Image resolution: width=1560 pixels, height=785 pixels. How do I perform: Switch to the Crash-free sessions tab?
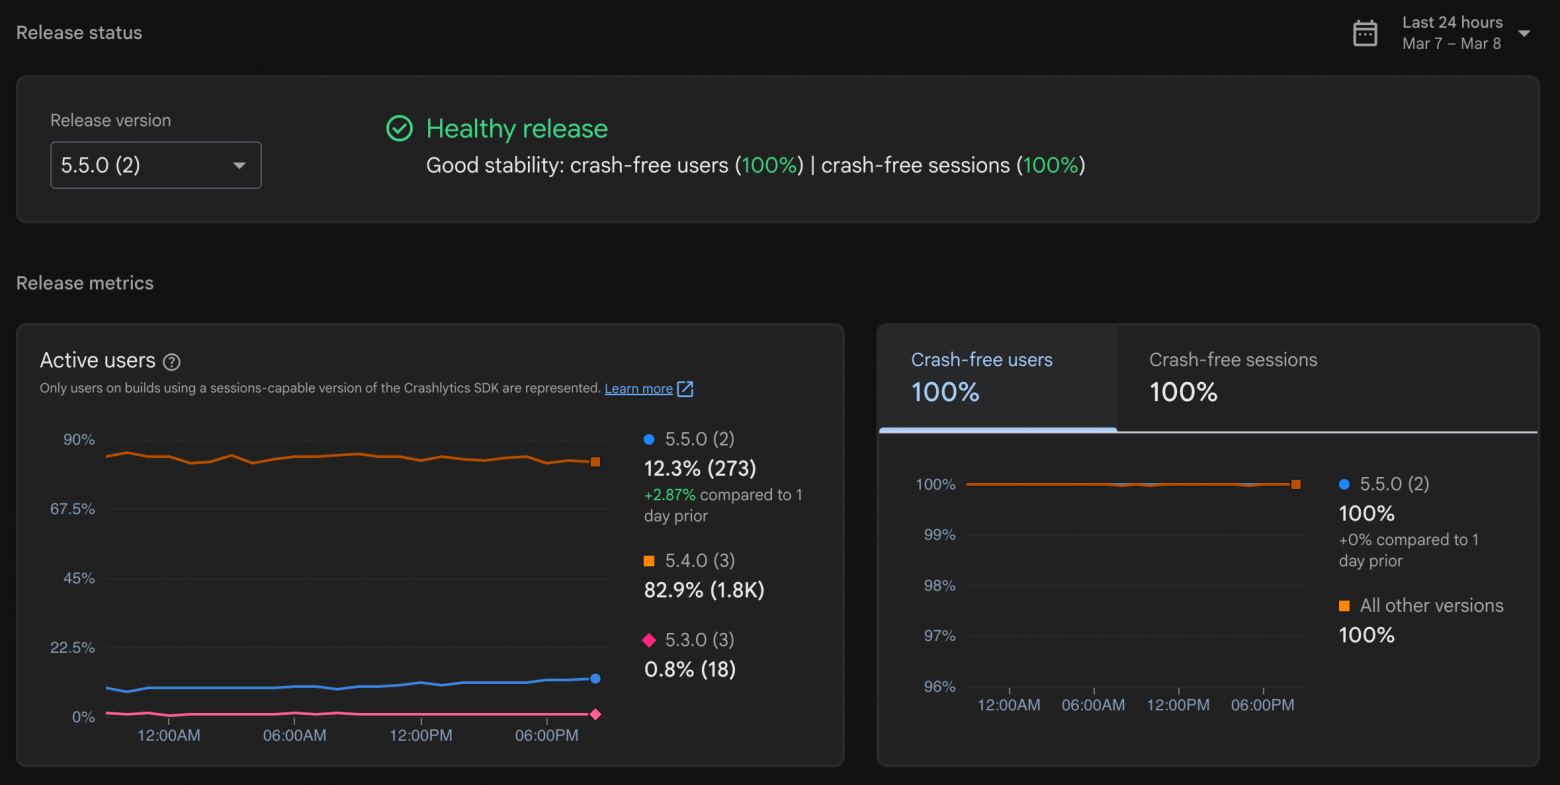(x=1232, y=377)
